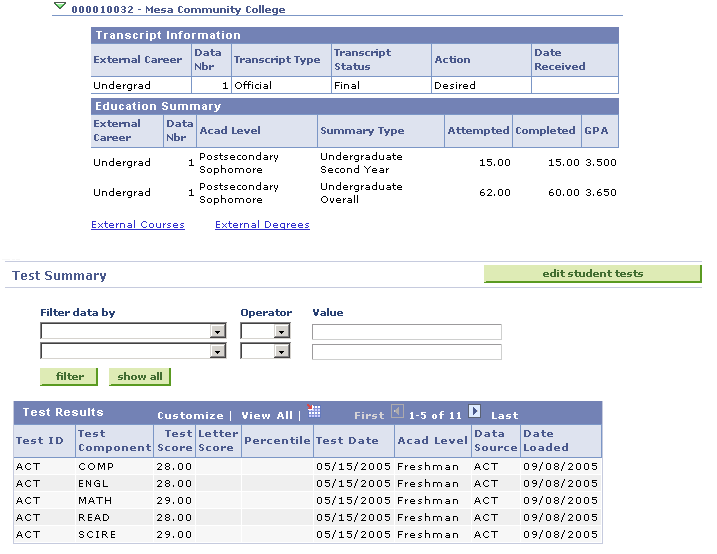Viewport: 717px width, 554px height.
Task: Open the External Courses link
Action: click(x=138, y=224)
